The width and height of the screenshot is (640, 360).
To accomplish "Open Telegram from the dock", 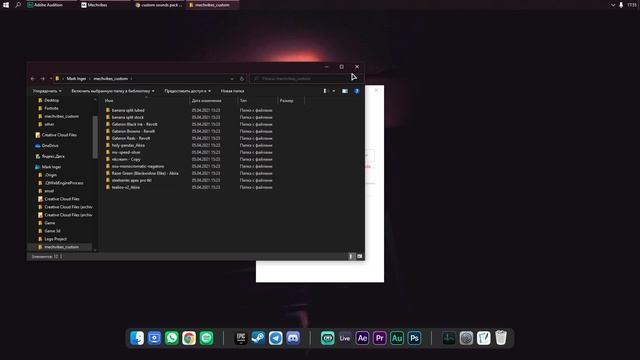I will tap(276, 338).
